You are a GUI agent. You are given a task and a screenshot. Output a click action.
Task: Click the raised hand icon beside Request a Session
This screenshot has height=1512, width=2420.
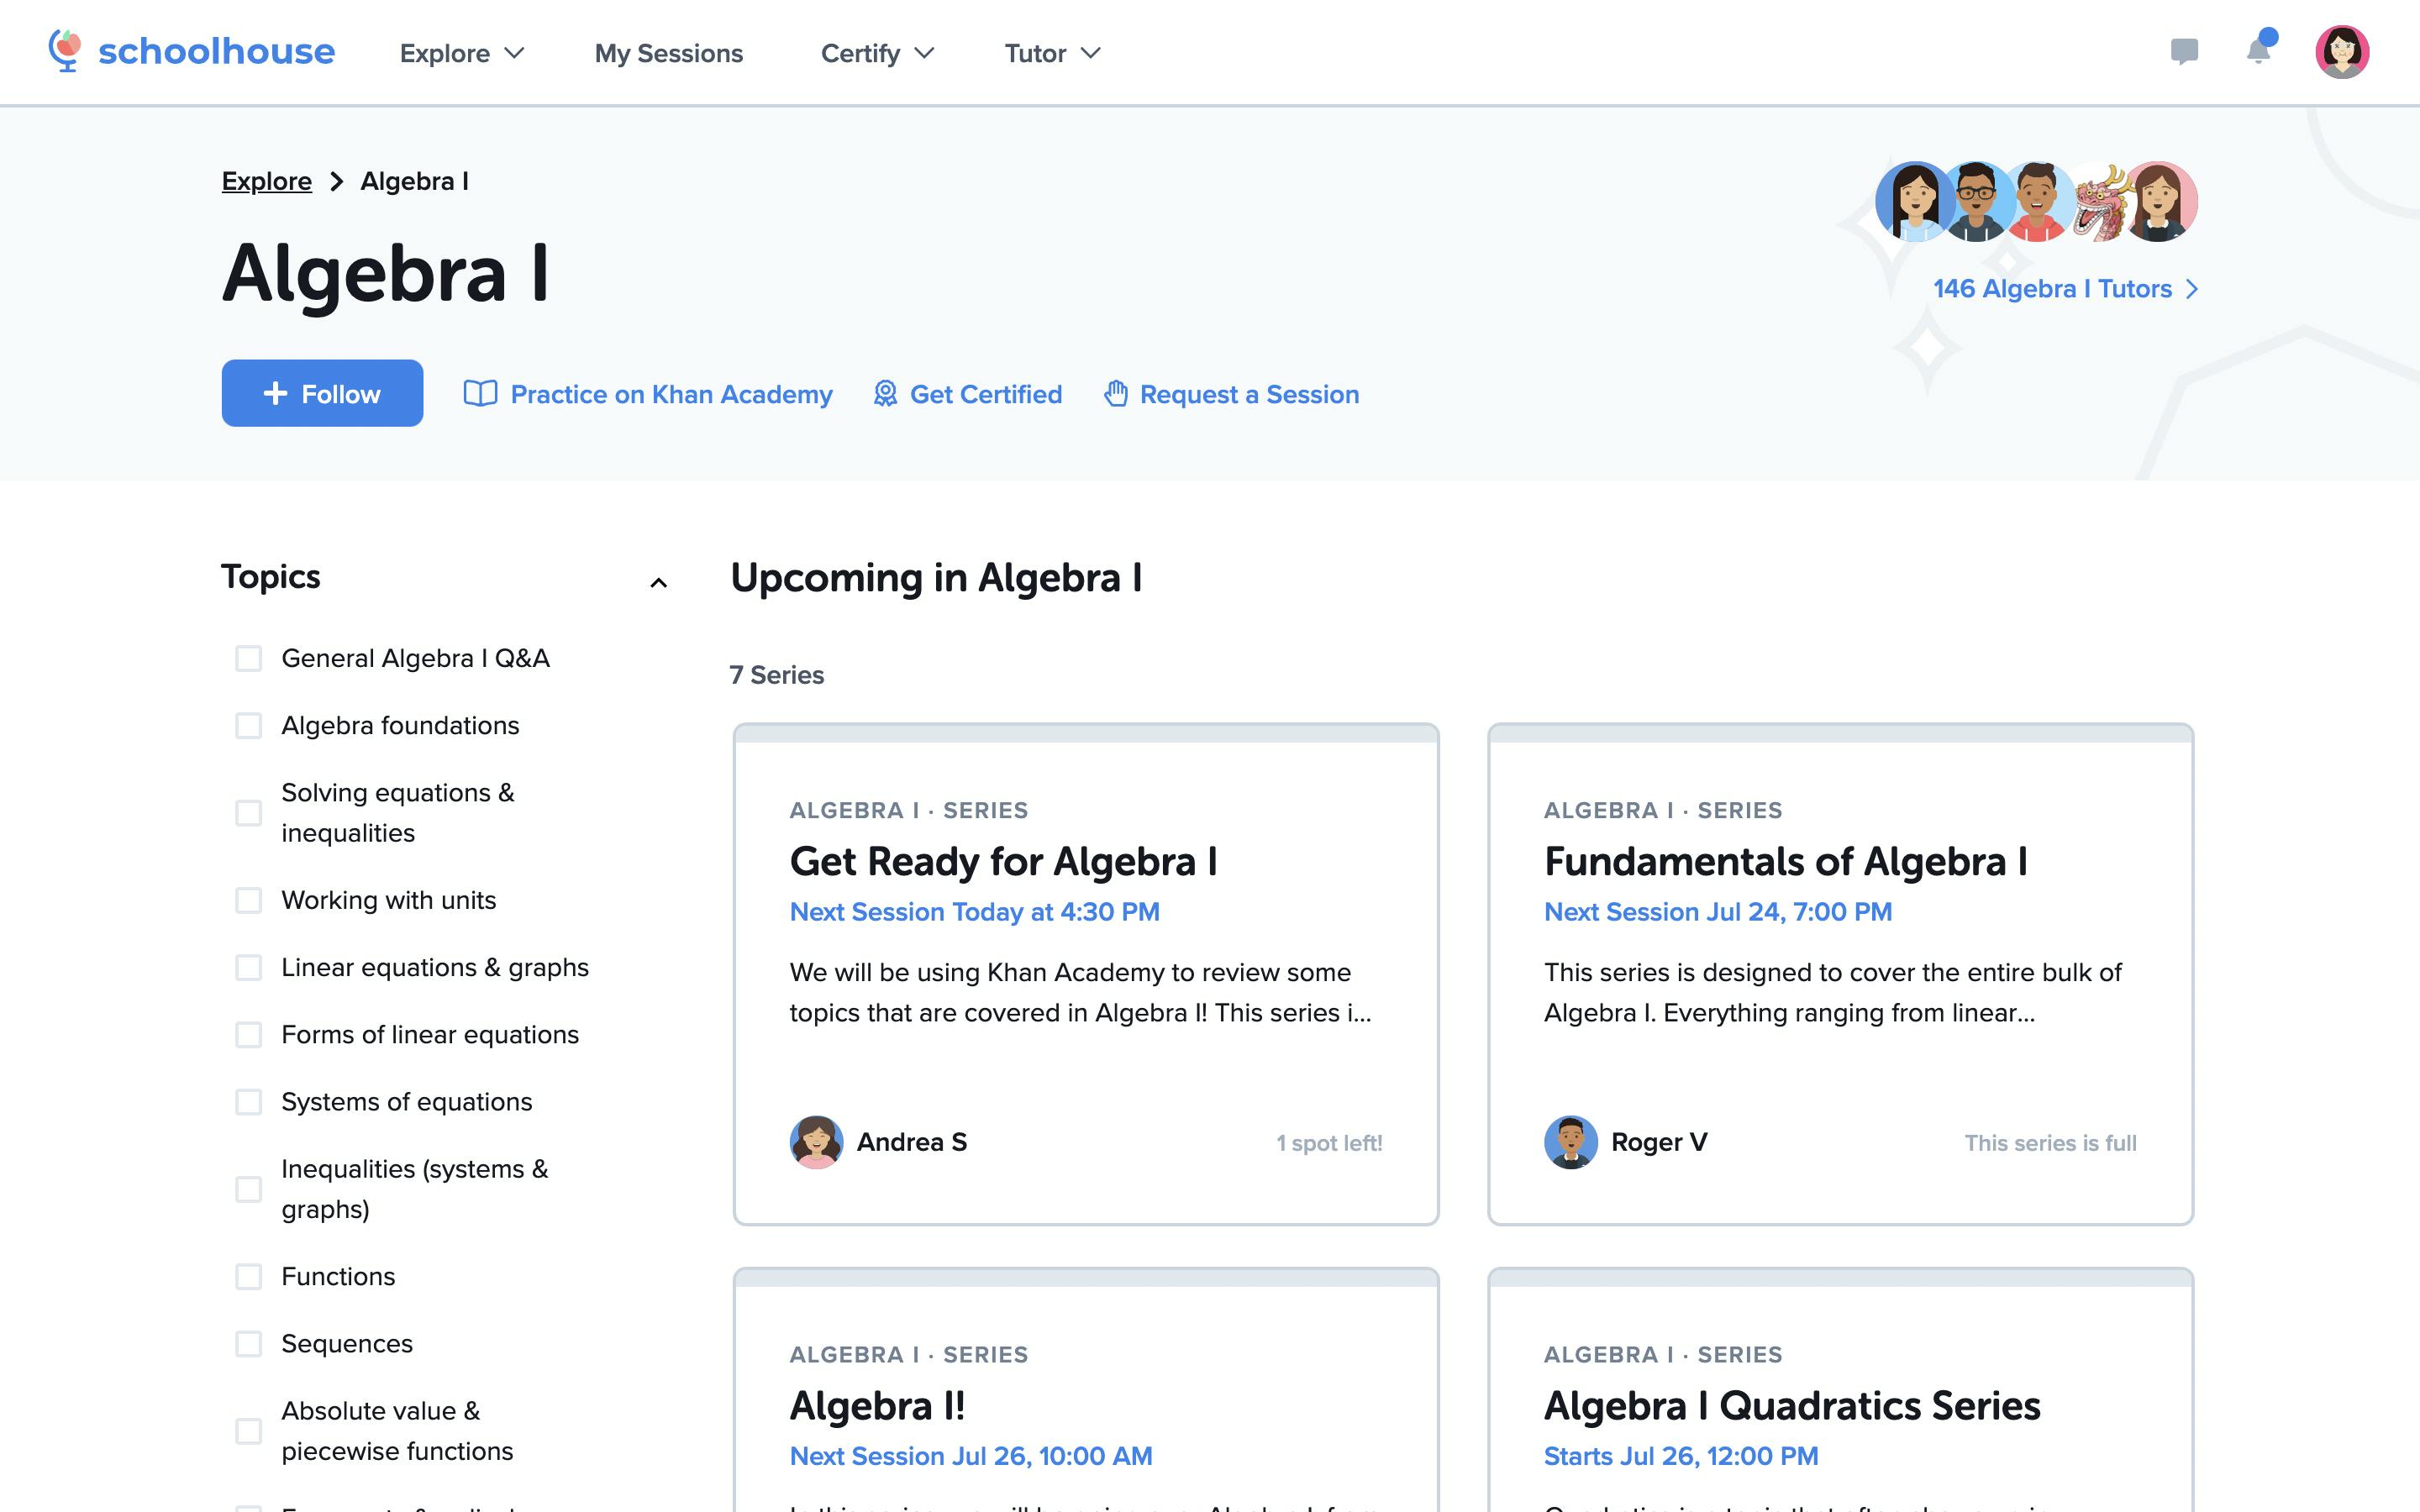point(1116,394)
